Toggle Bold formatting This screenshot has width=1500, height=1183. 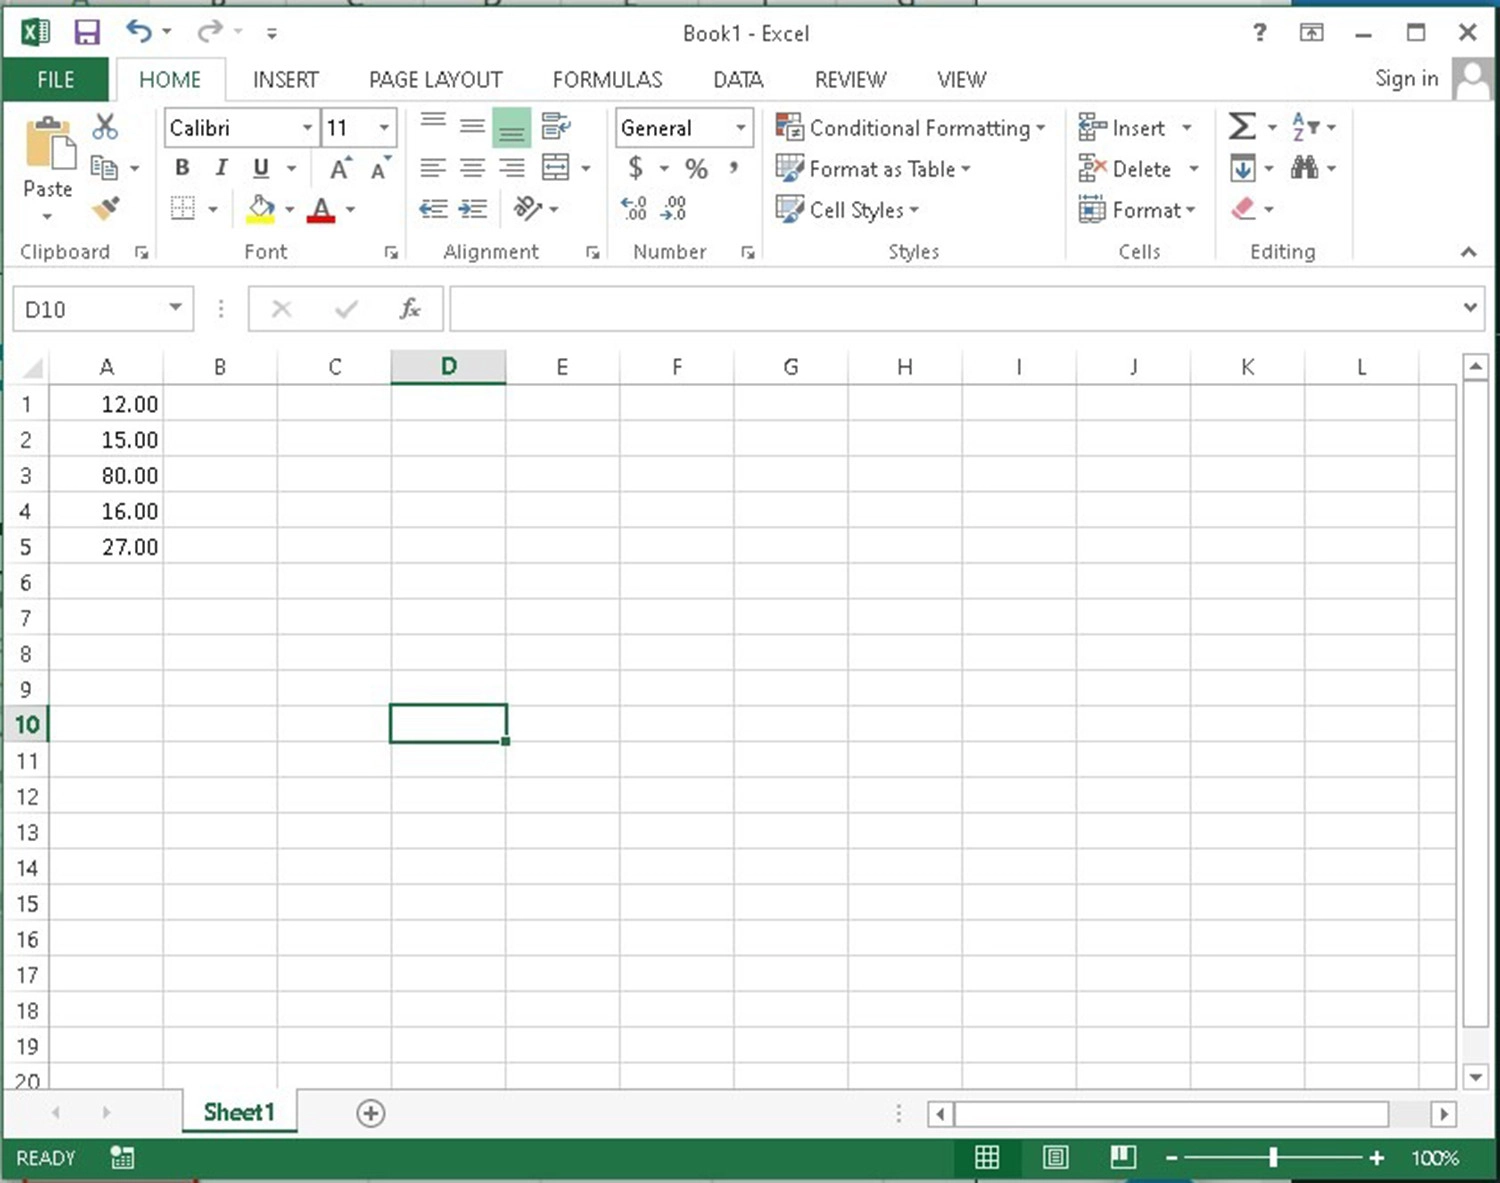[x=182, y=168]
